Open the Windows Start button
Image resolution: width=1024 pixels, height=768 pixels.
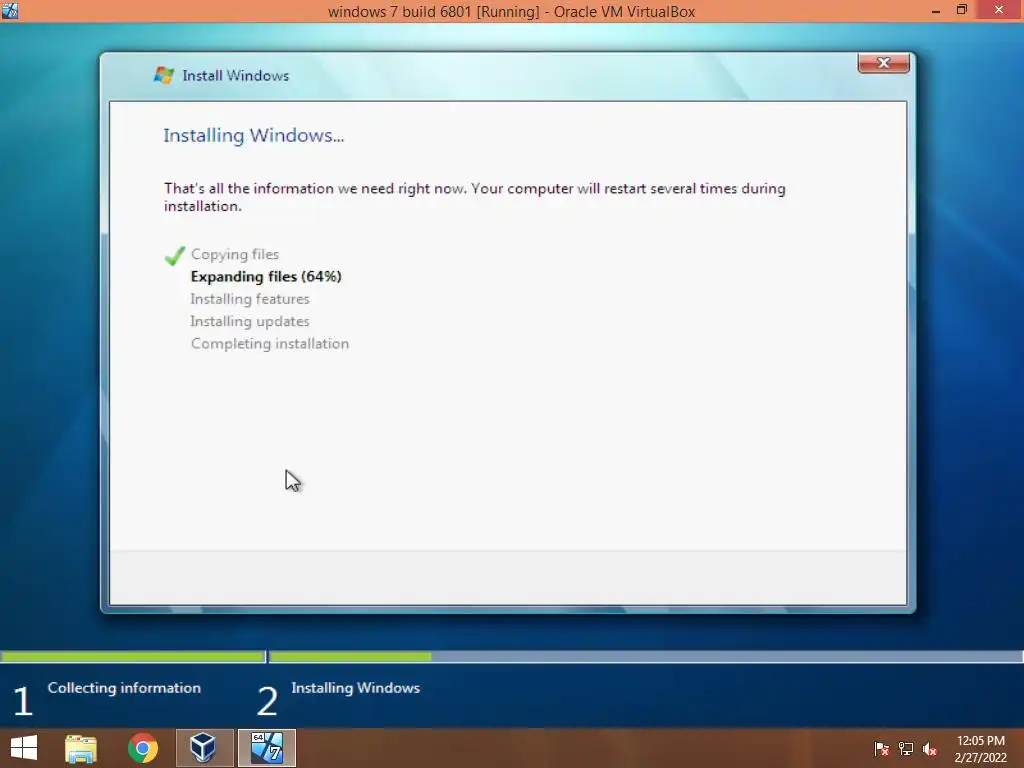(24, 748)
